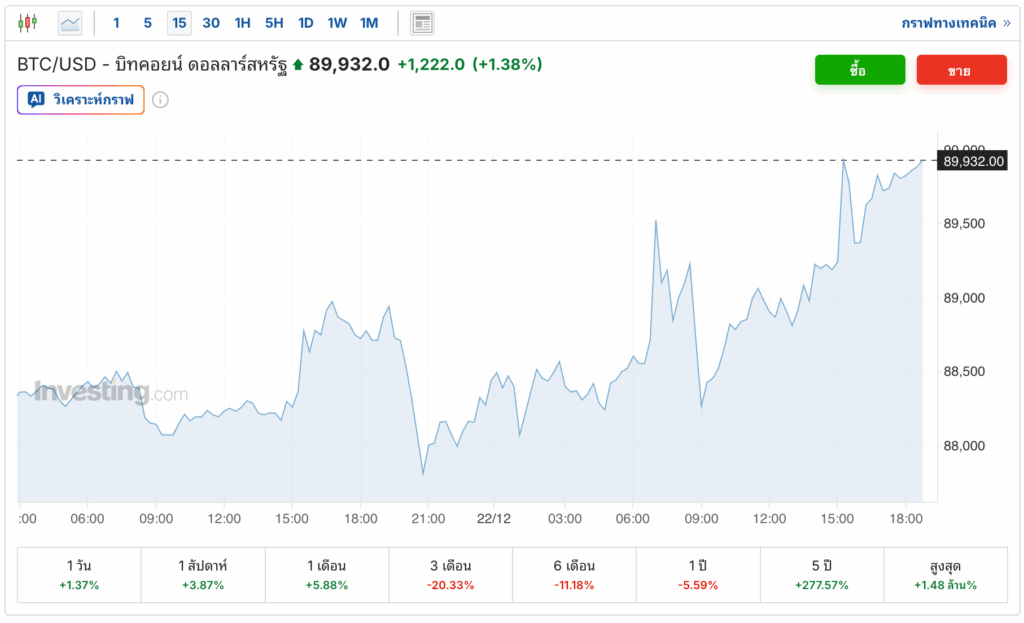Open กราฟทางเทคนิค technical chart link
This screenshot has width=1024, height=623.
(953, 22)
